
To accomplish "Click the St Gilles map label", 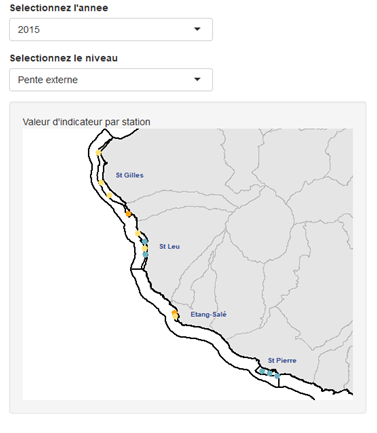I will pos(130,175).
